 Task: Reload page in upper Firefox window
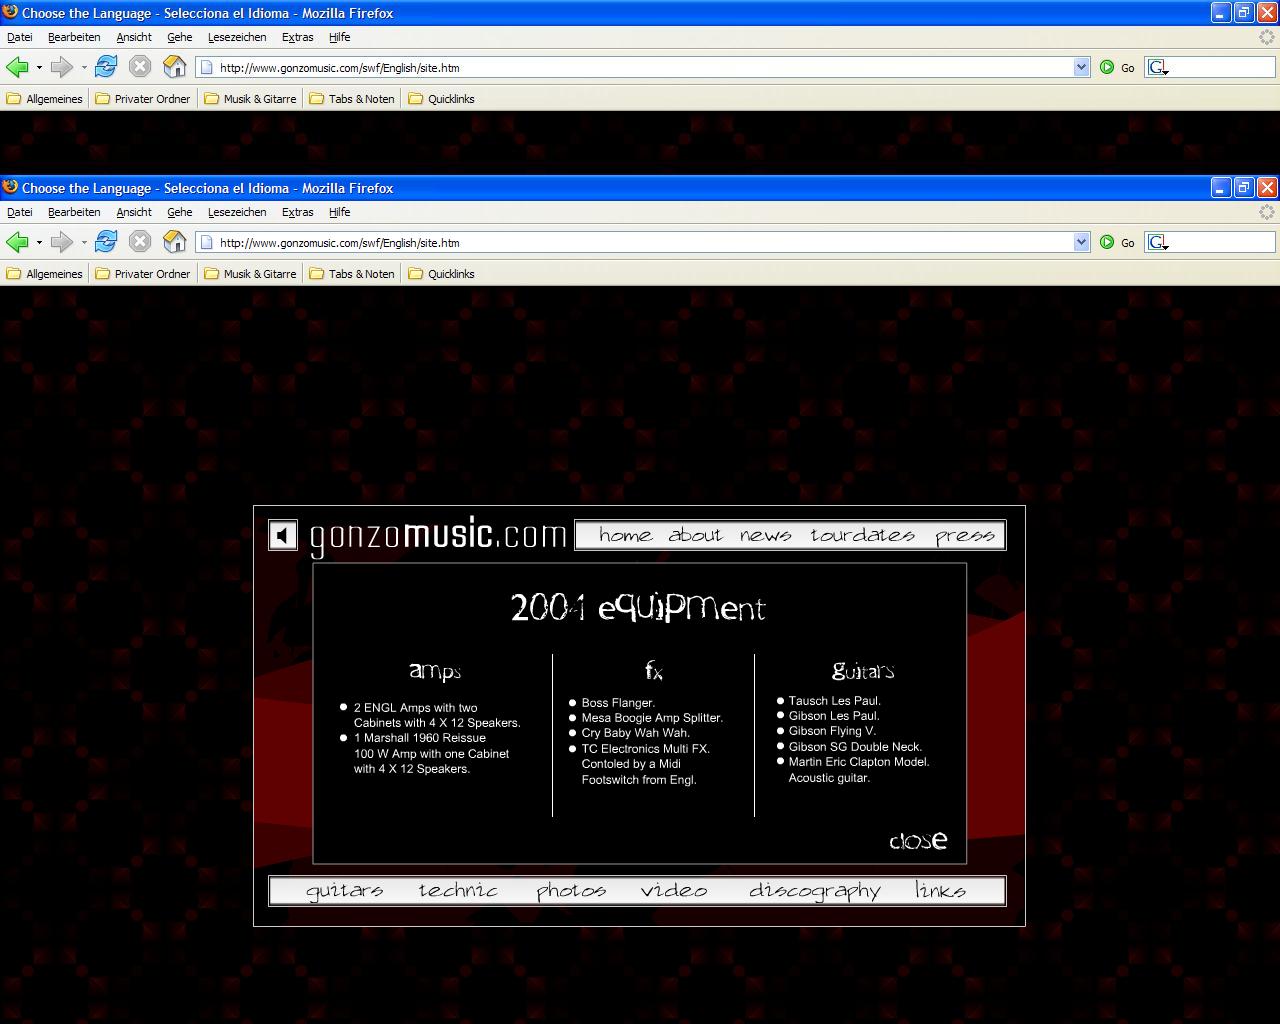106,67
